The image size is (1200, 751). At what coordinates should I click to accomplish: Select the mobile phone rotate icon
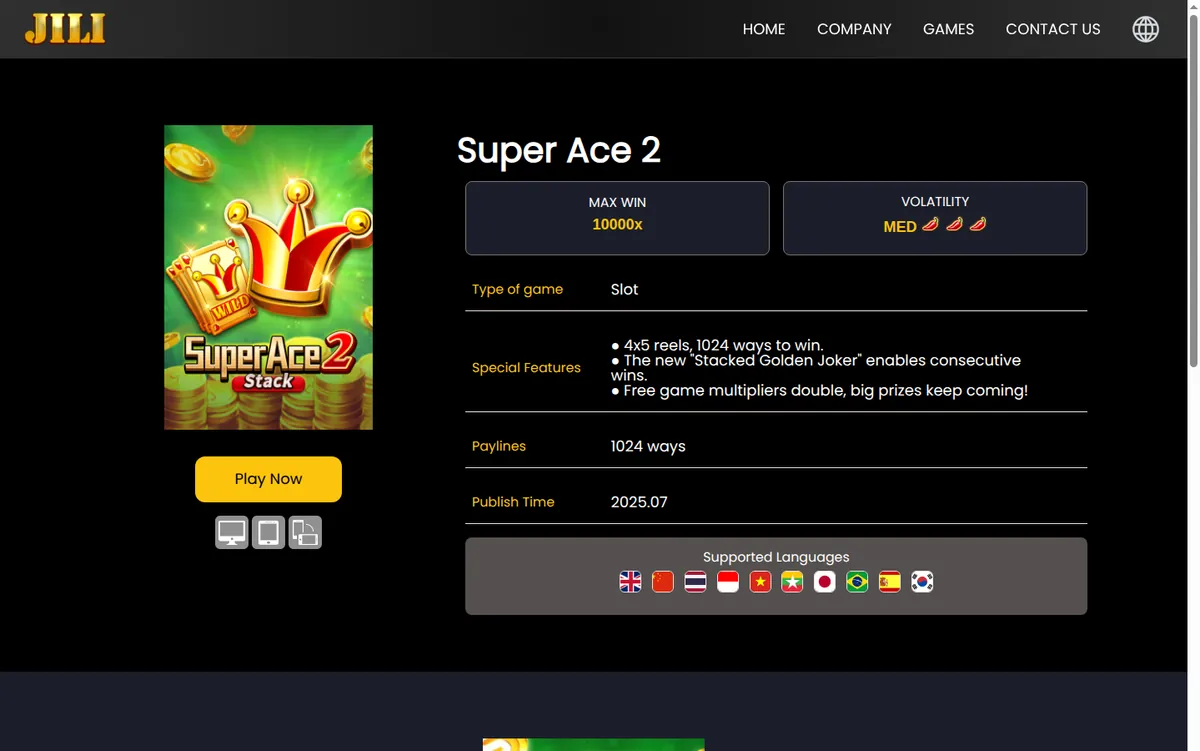click(305, 533)
